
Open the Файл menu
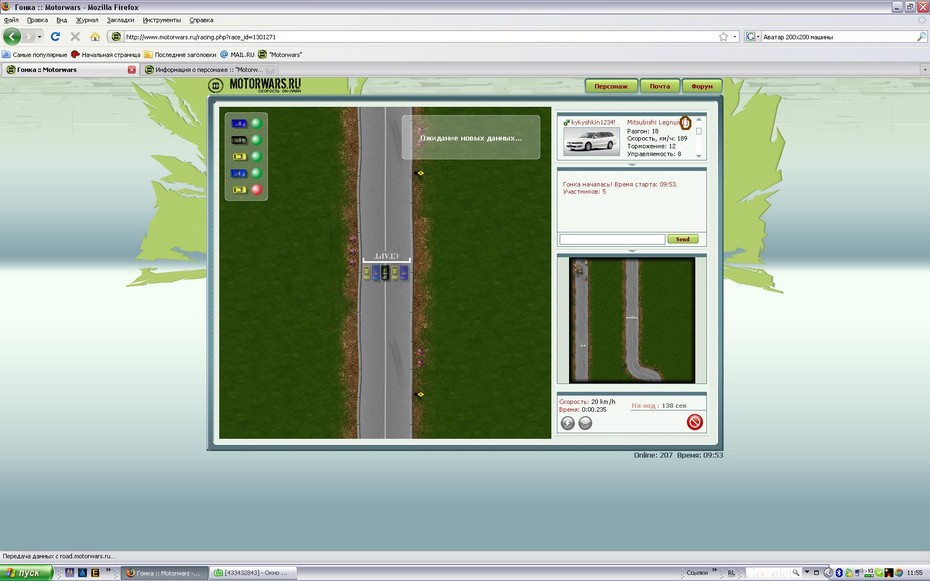click(11, 20)
